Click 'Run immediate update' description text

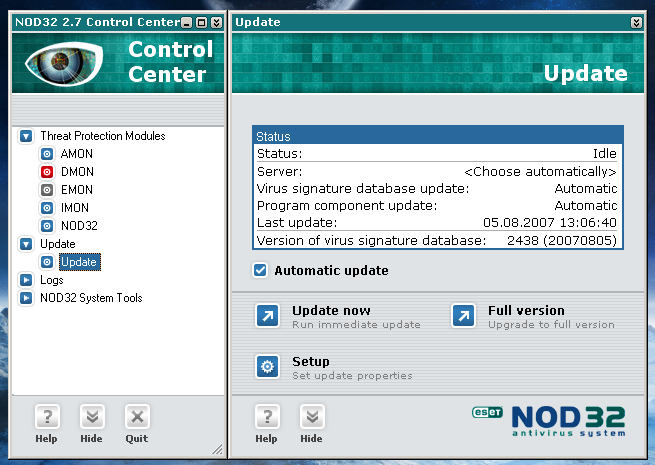356,325
